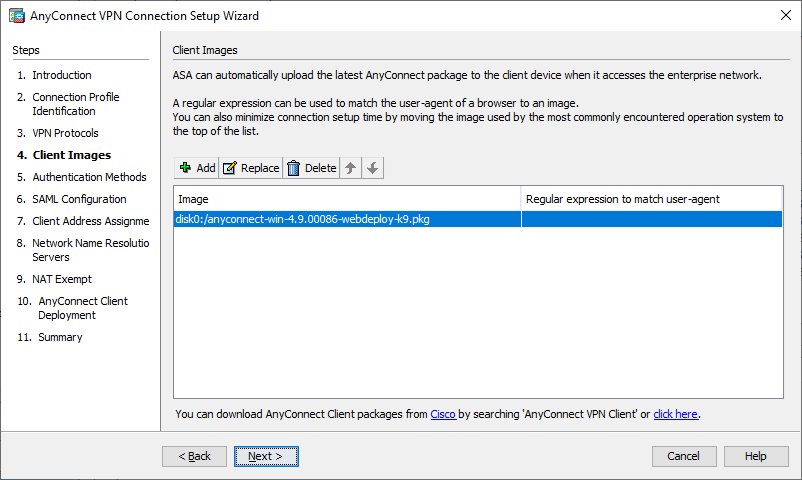Select step 11 Summary
802x480 pixels.
[50, 337]
